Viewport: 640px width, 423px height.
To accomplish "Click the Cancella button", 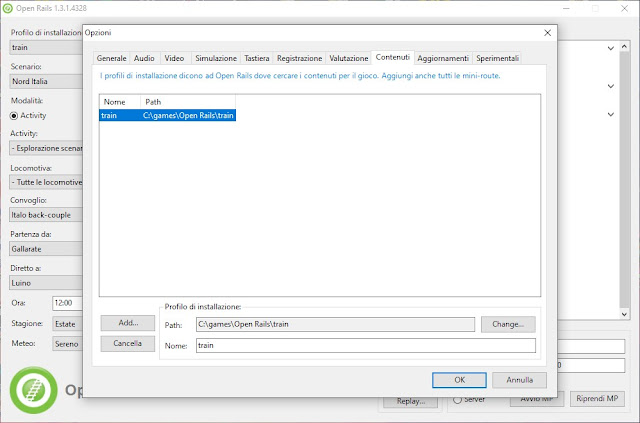I will [x=128, y=344].
